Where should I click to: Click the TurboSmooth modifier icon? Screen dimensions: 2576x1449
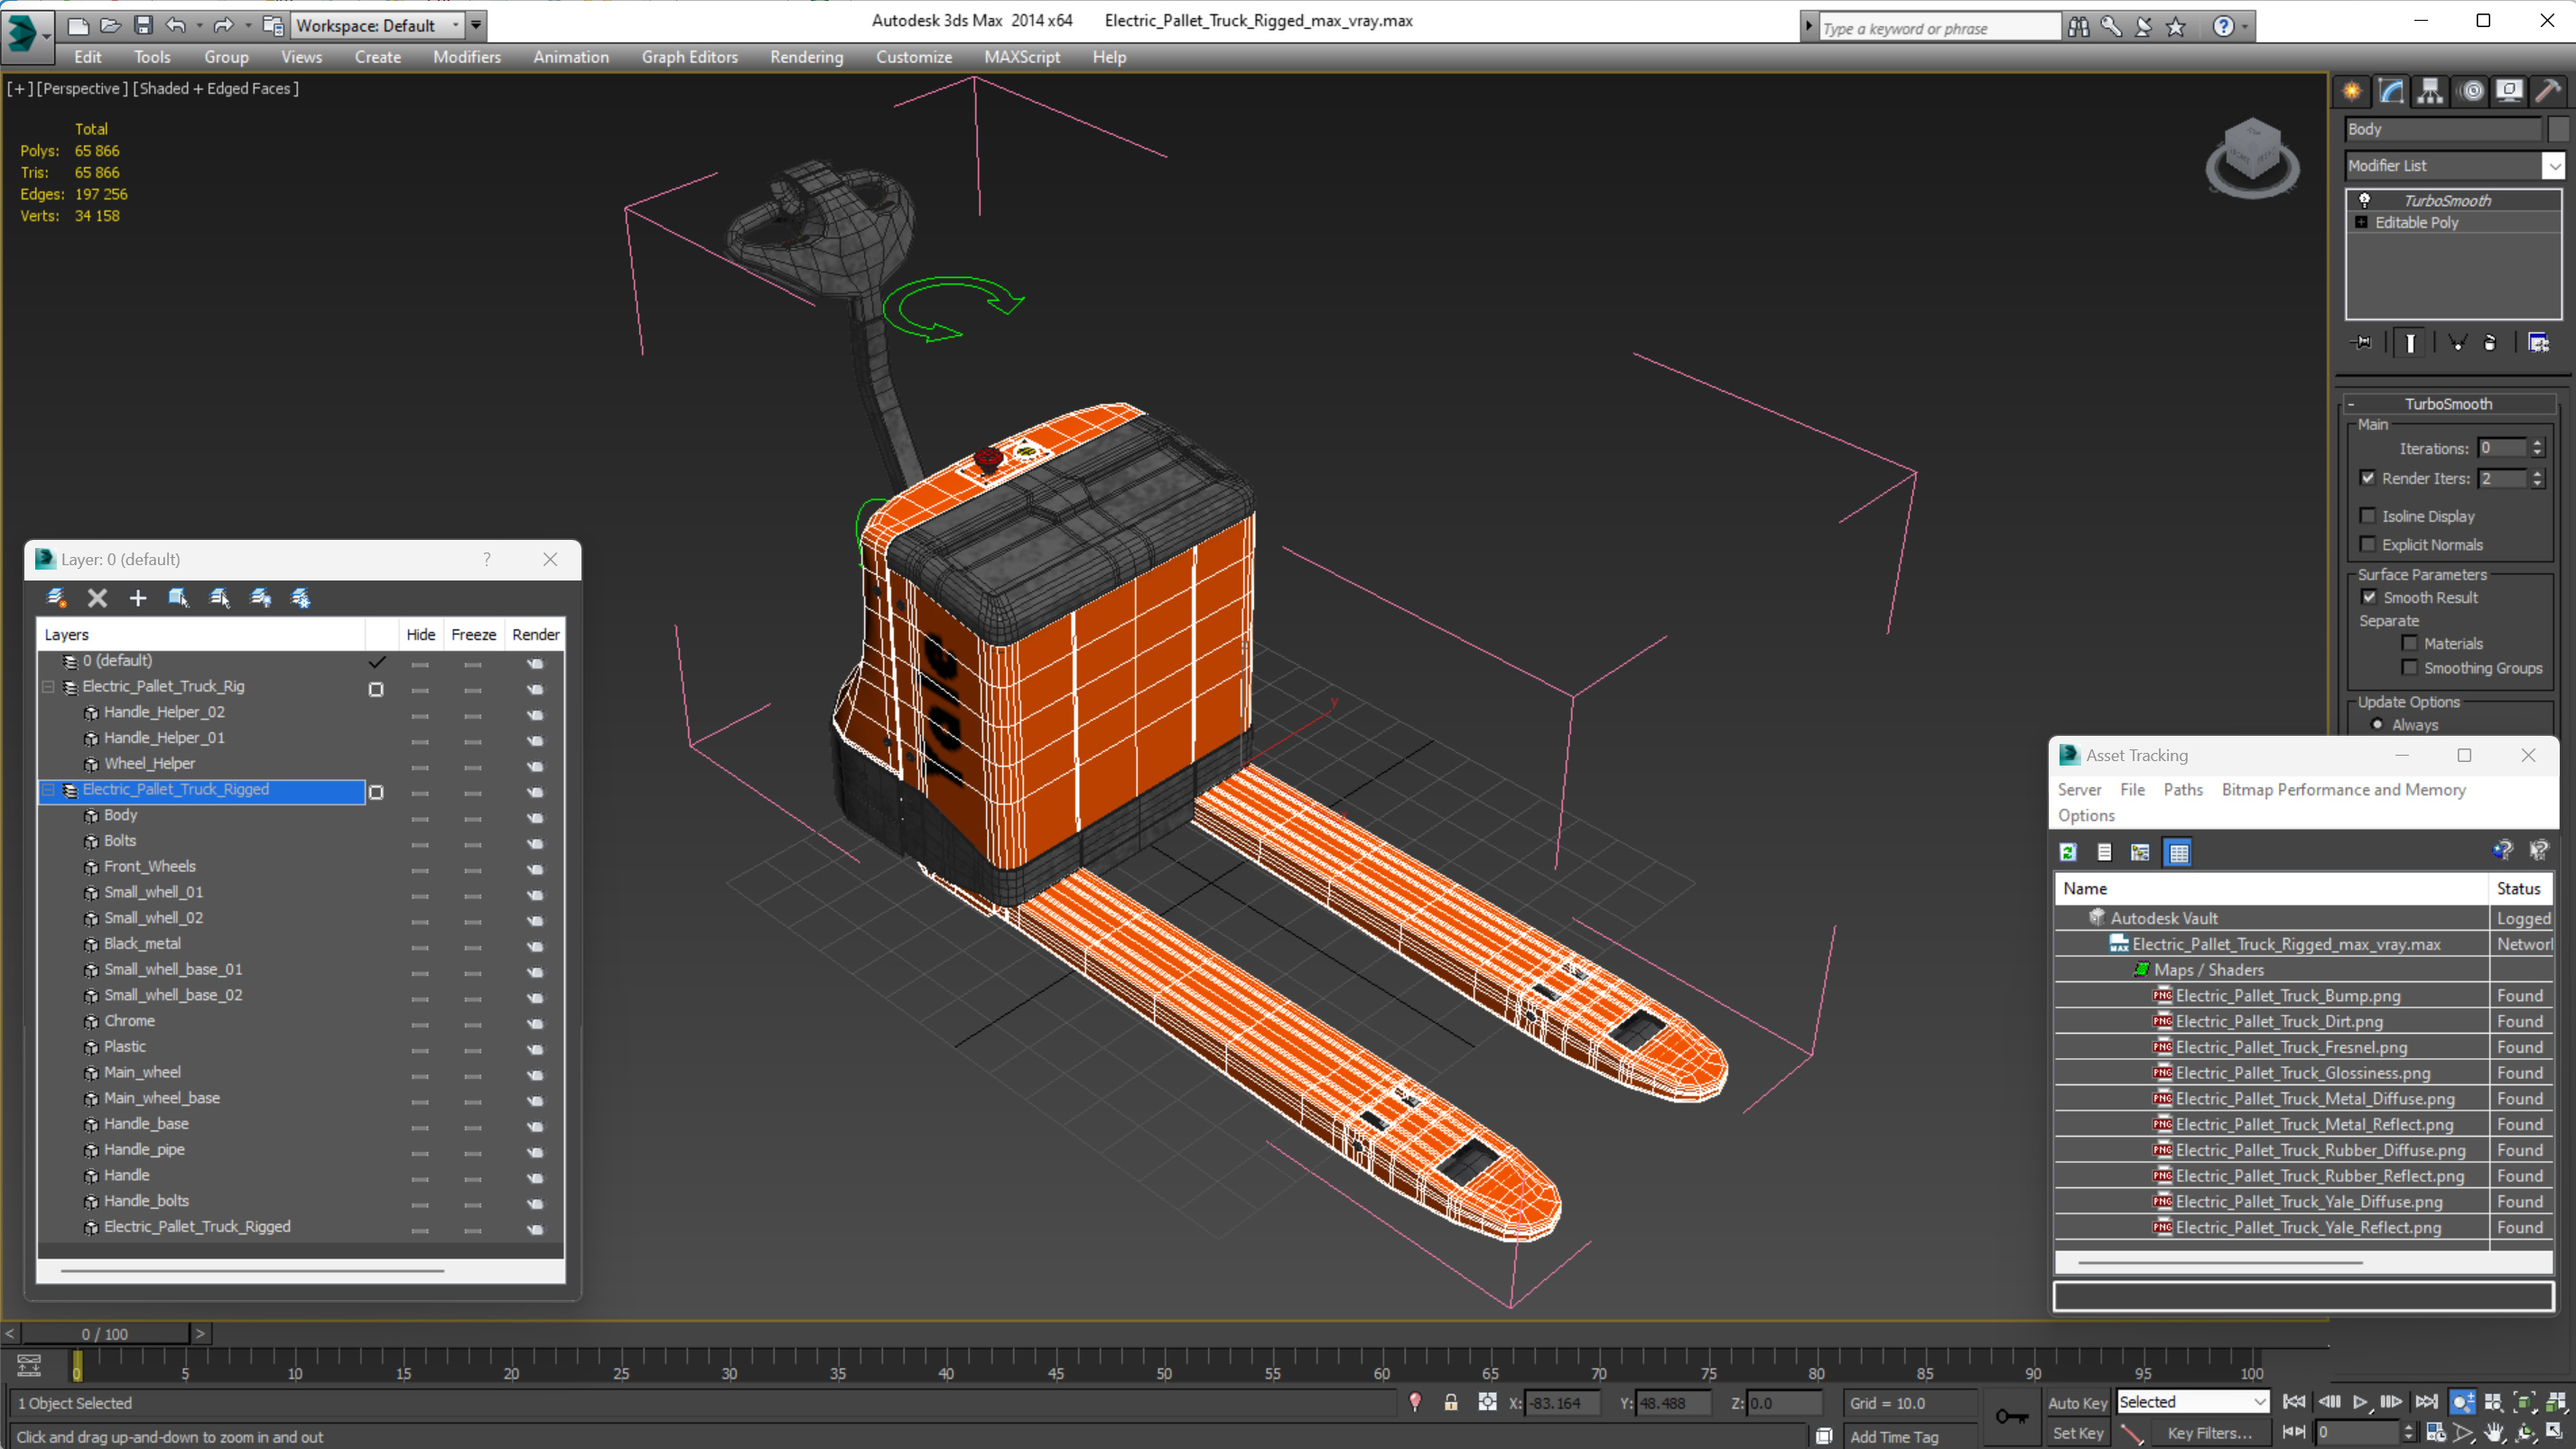tap(2364, 198)
